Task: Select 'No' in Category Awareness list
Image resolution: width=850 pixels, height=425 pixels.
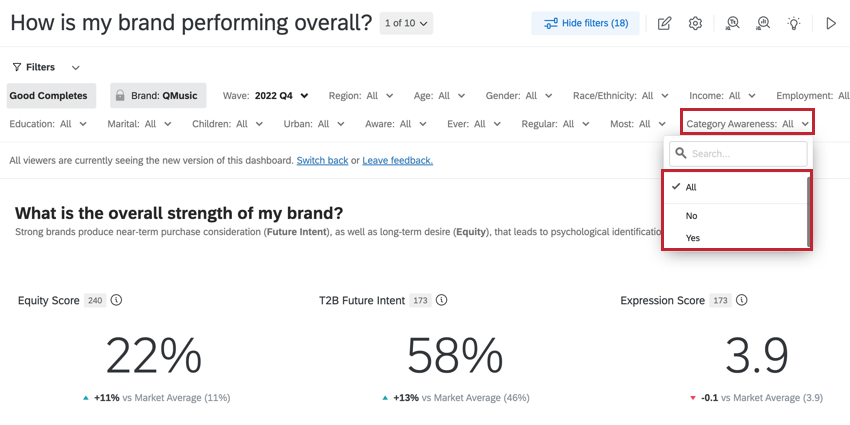Action: [x=691, y=216]
